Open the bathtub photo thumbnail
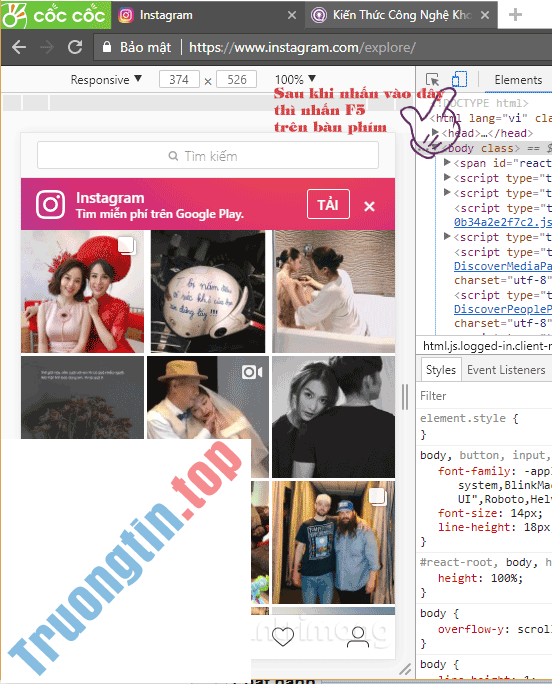This screenshot has height=684, width=552. point(333,291)
